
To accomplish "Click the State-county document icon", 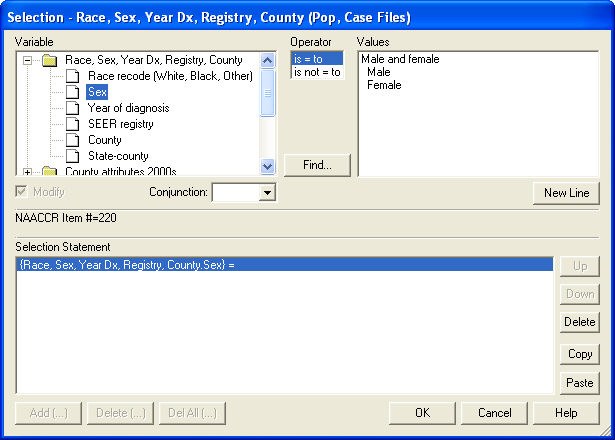I will click(72, 156).
